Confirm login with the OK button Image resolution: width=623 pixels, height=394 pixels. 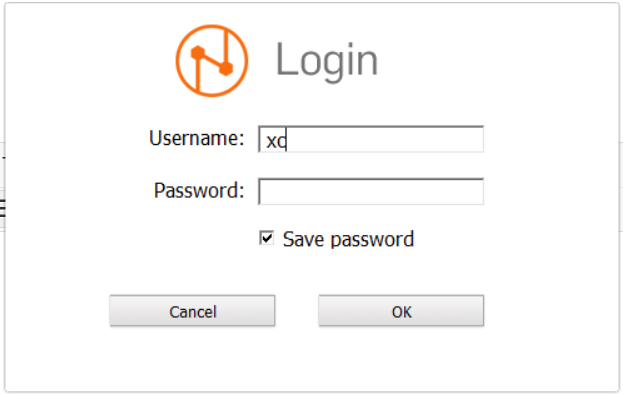click(x=401, y=311)
